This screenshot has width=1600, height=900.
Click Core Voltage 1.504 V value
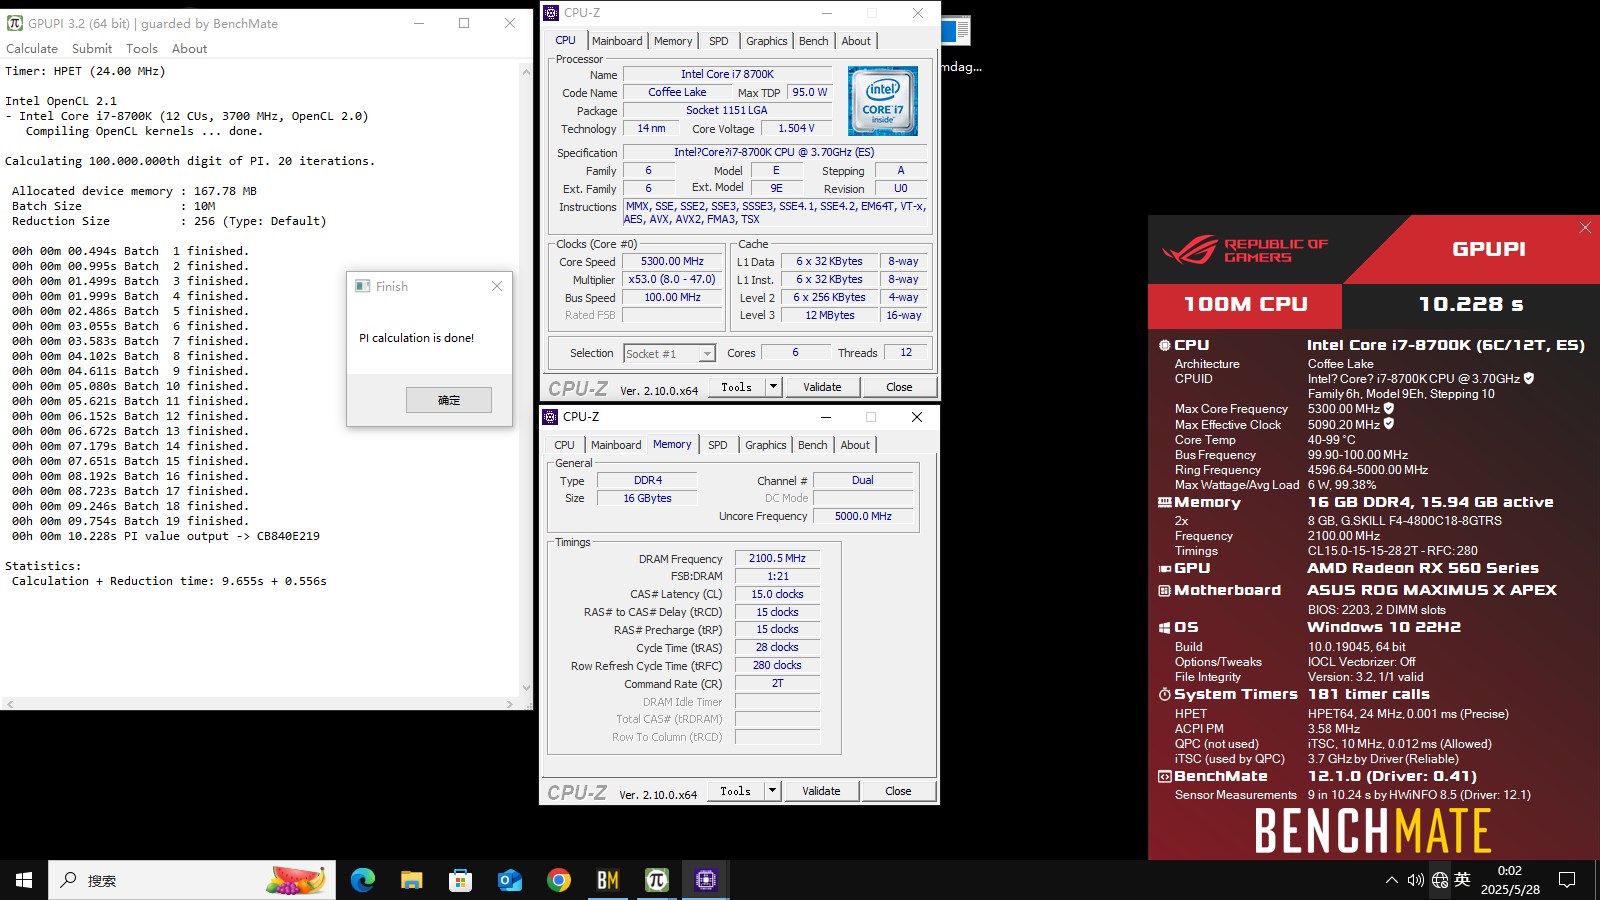point(796,128)
